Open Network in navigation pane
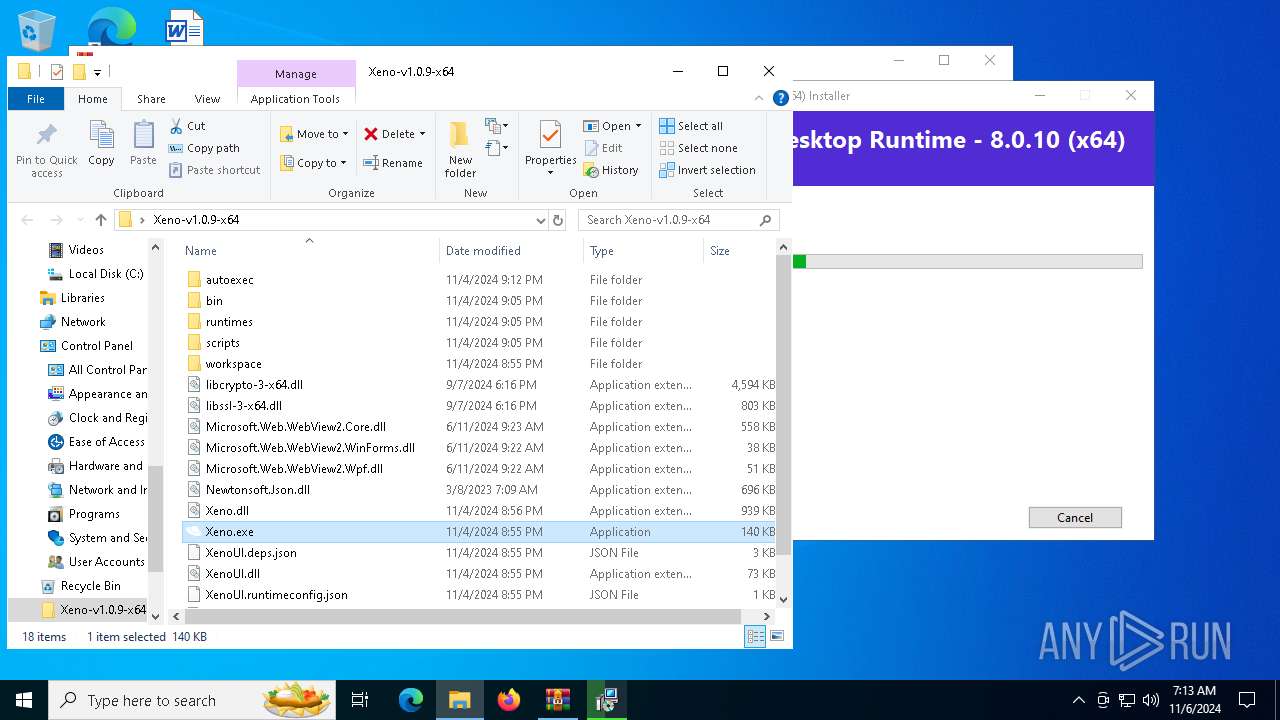This screenshot has width=1280, height=720. tap(83, 322)
